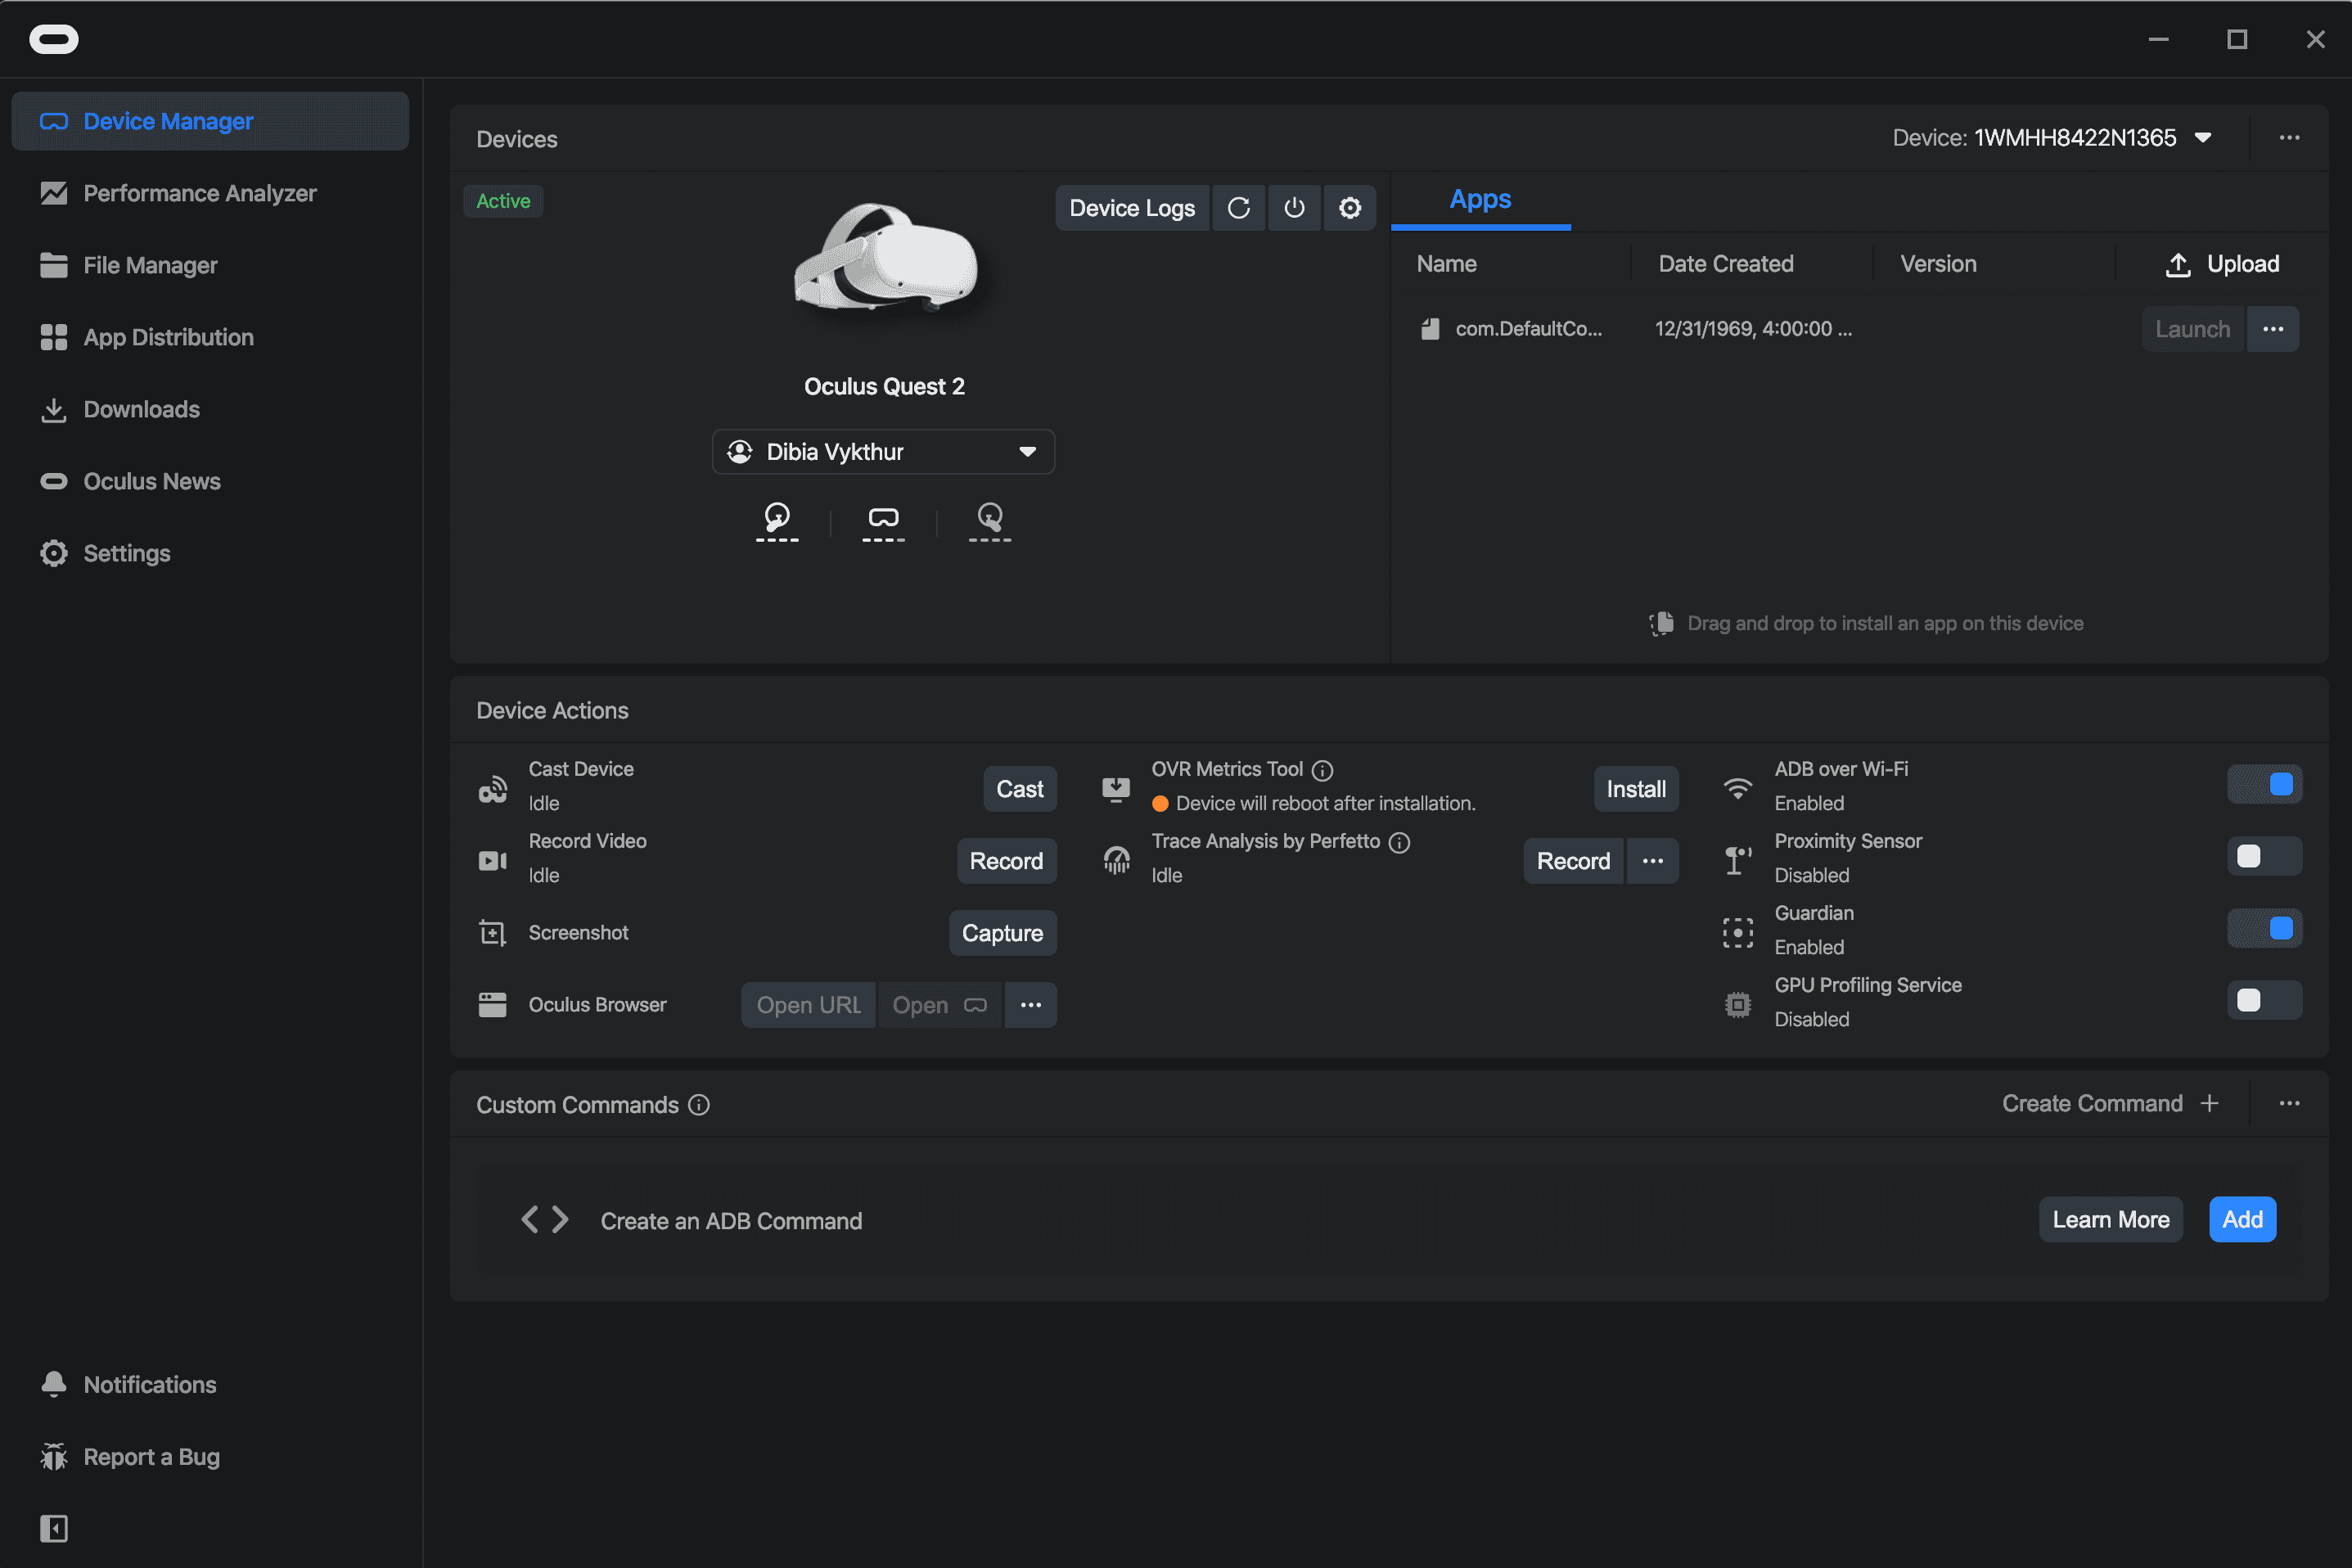
Task: Click the GPU Profiling Service chip icon
Action: tap(1738, 1005)
